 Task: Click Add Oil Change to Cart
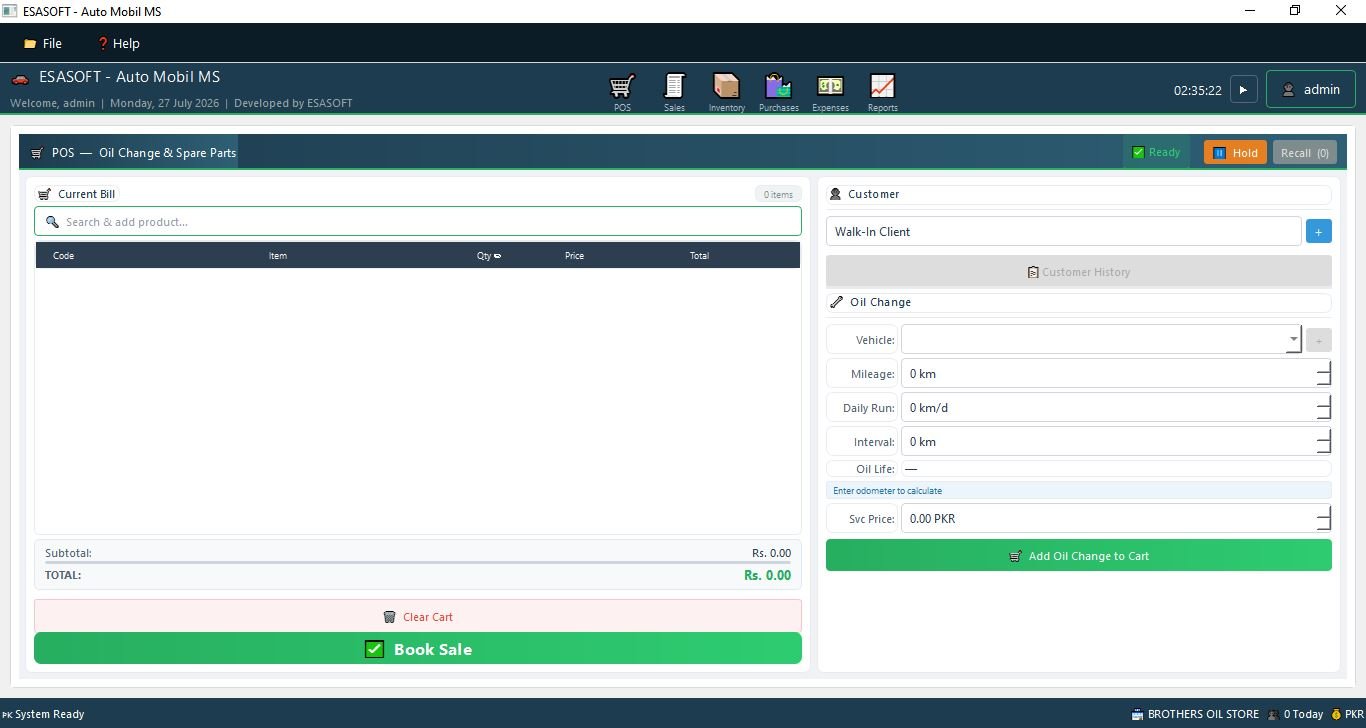[x=1078, y=555]
